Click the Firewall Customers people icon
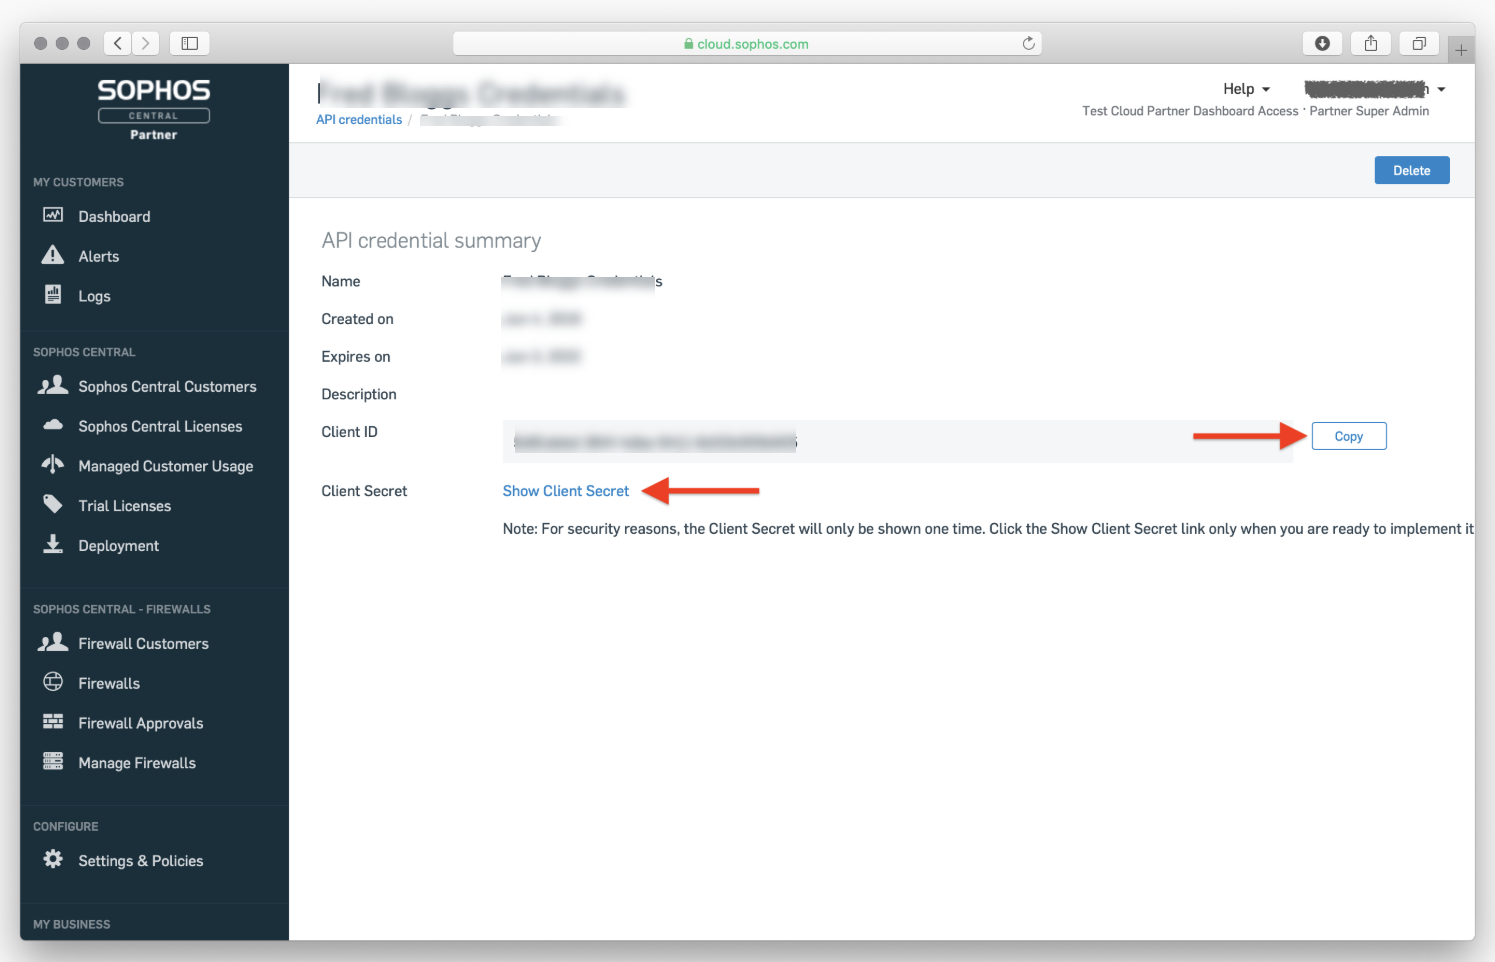1495x962 pixels. [x=53, y=642]
